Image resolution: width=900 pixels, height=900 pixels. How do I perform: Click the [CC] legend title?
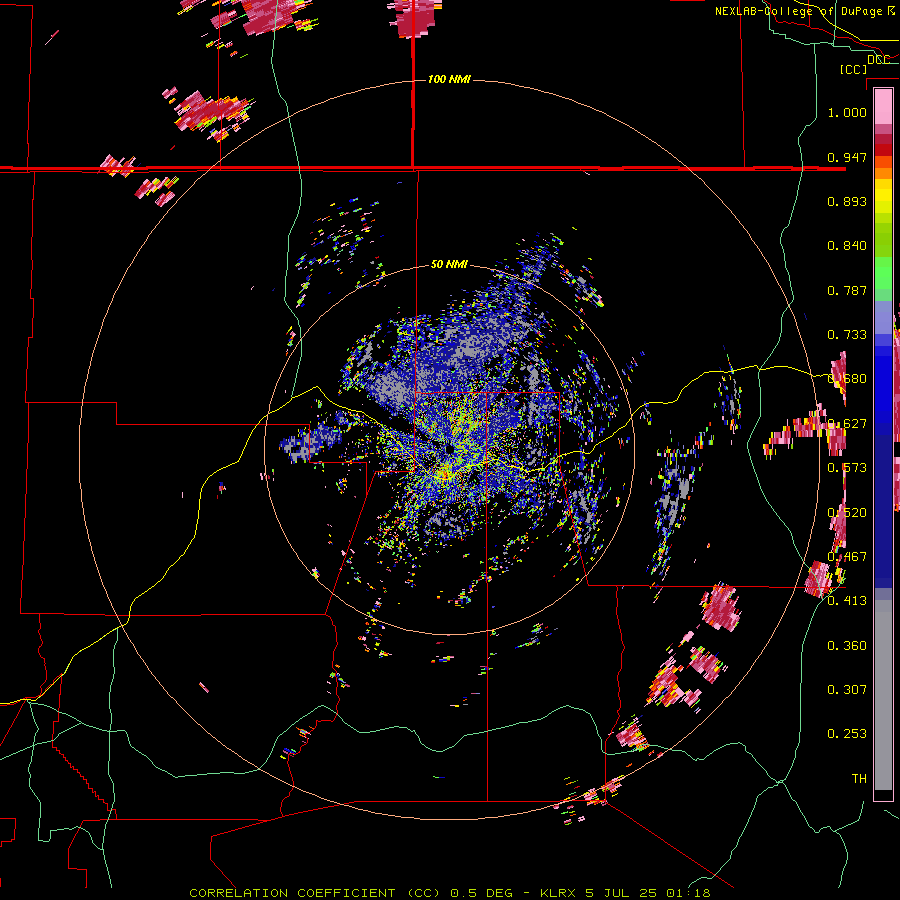click(853, 69)
